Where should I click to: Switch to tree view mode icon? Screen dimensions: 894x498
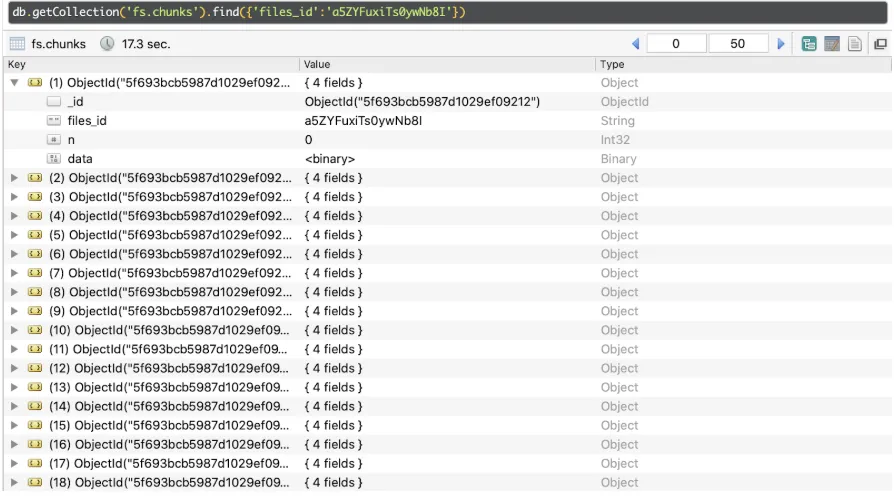coord(808,44)
